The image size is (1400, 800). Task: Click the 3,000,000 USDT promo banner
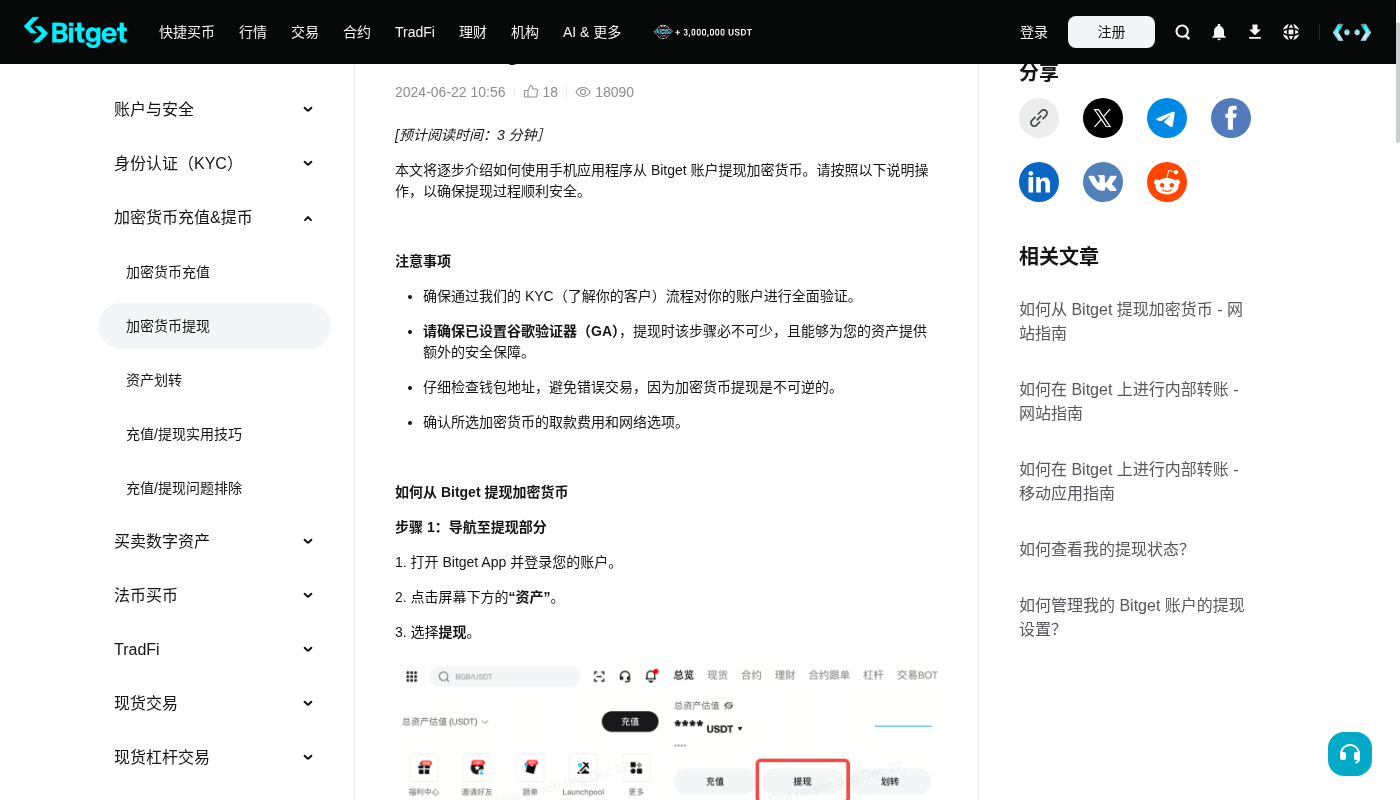[x=703, y=32]
